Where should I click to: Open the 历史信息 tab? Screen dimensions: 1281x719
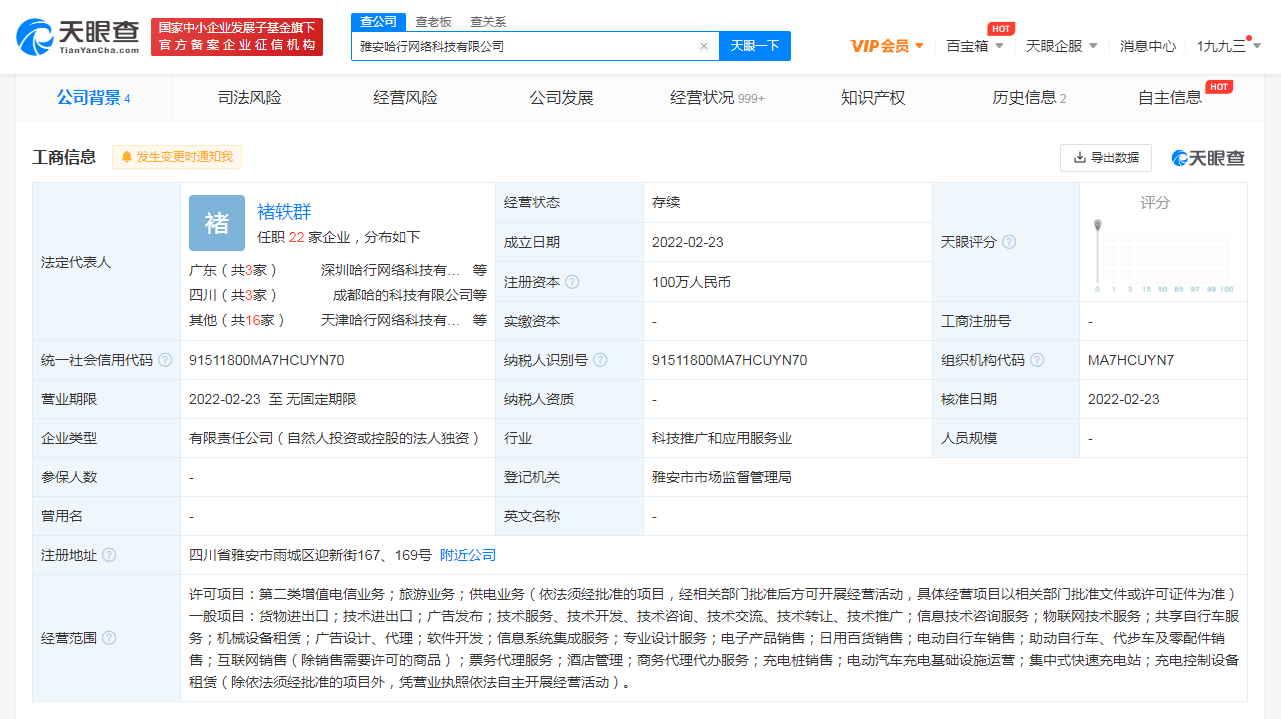pyautogui.click(x=1029, y=98)
